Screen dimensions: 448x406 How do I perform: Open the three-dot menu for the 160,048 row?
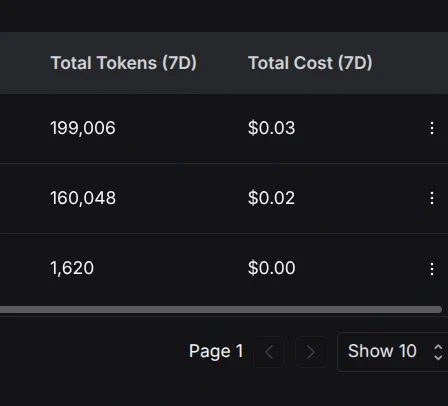coord(432,198)
